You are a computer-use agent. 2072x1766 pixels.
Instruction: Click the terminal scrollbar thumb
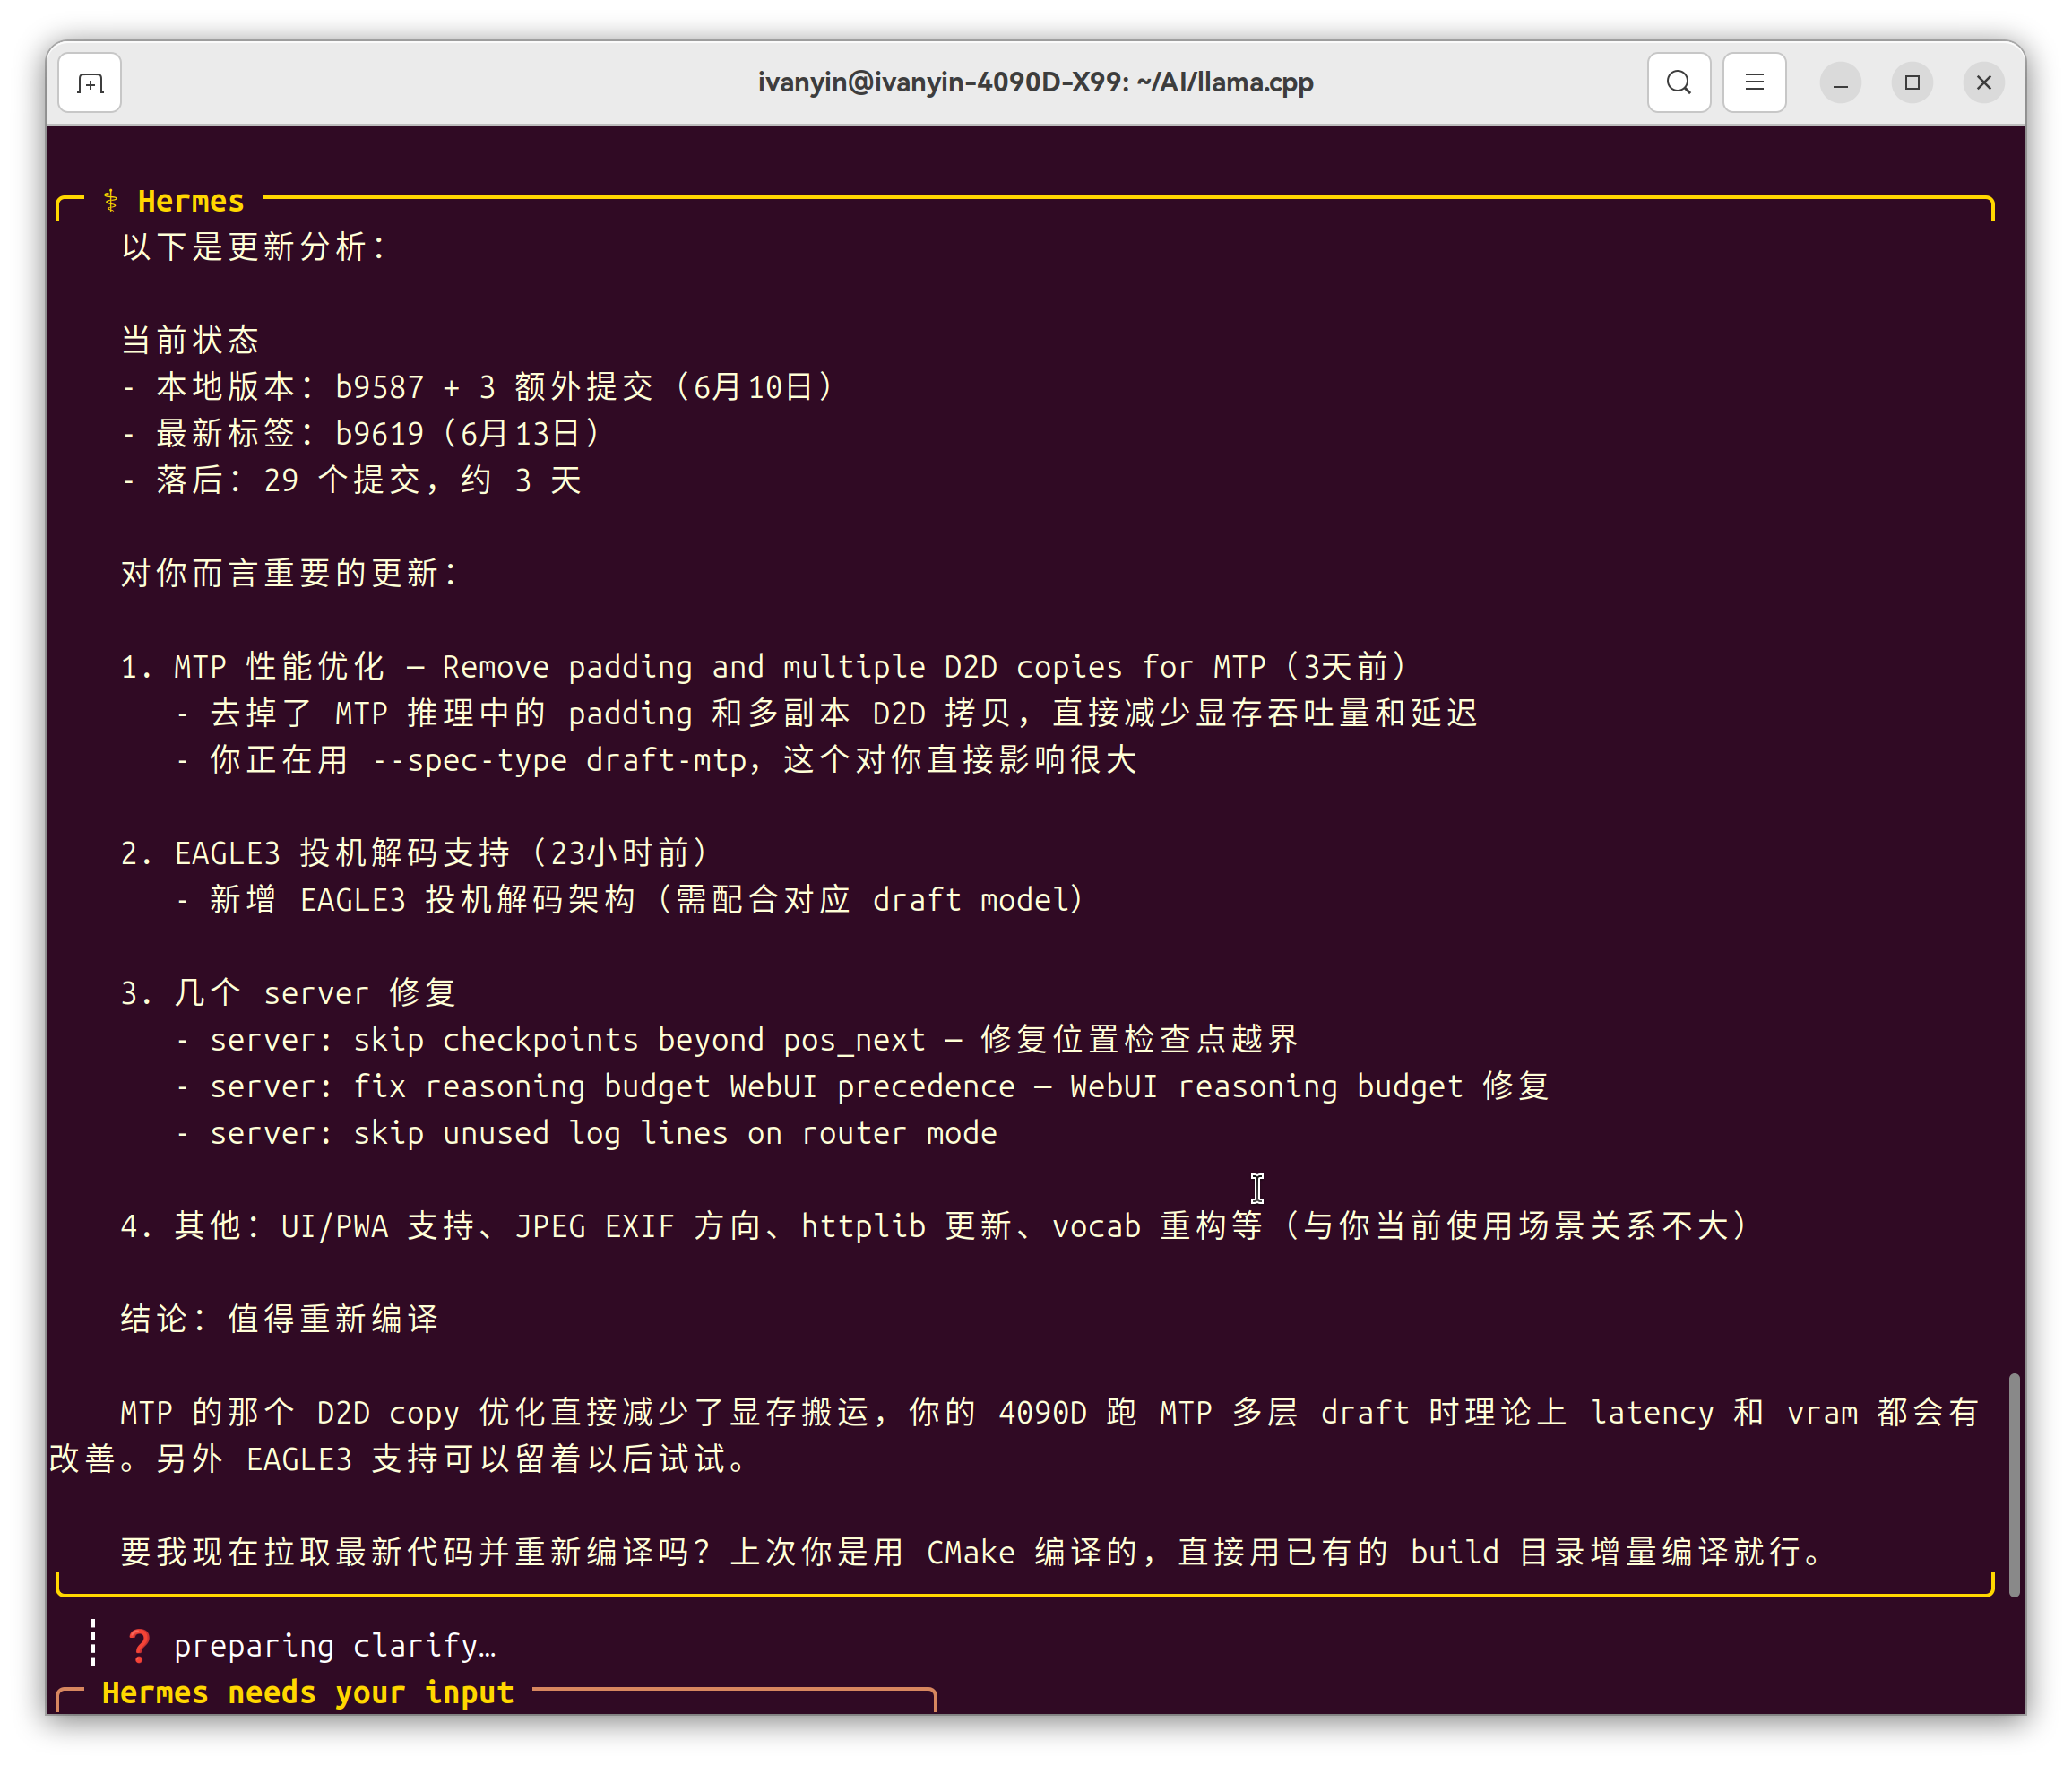(2014, 1484)
